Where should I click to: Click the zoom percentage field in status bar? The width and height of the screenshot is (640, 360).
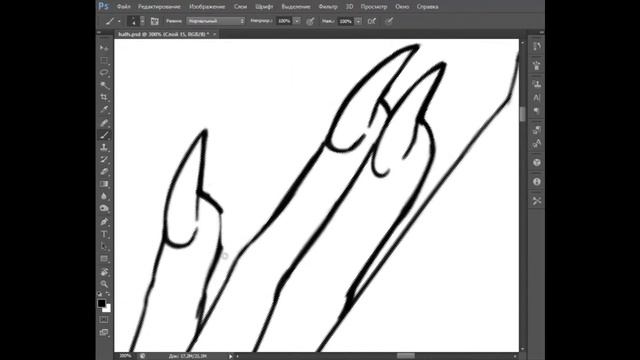(x=125, y=356)
